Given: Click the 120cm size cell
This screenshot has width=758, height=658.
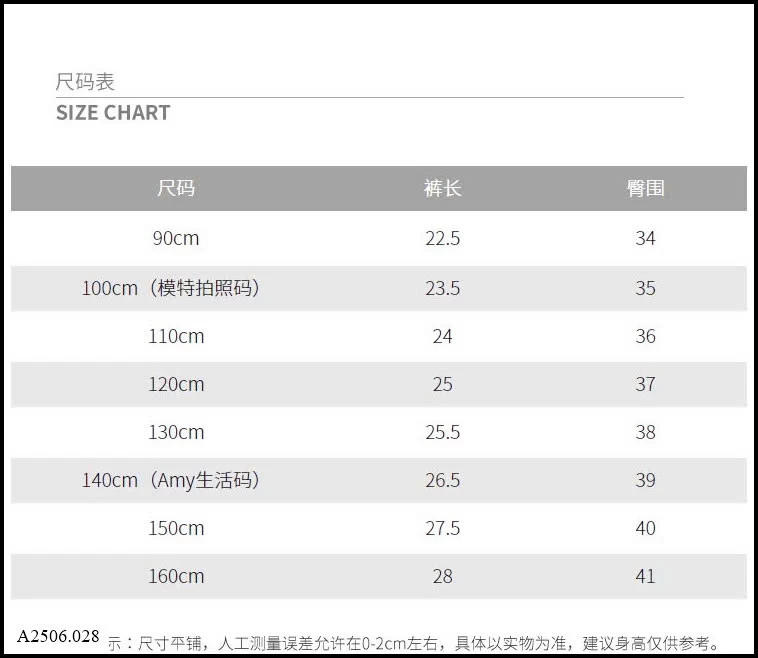Looking at the screenshot, I should click(176, 384).
